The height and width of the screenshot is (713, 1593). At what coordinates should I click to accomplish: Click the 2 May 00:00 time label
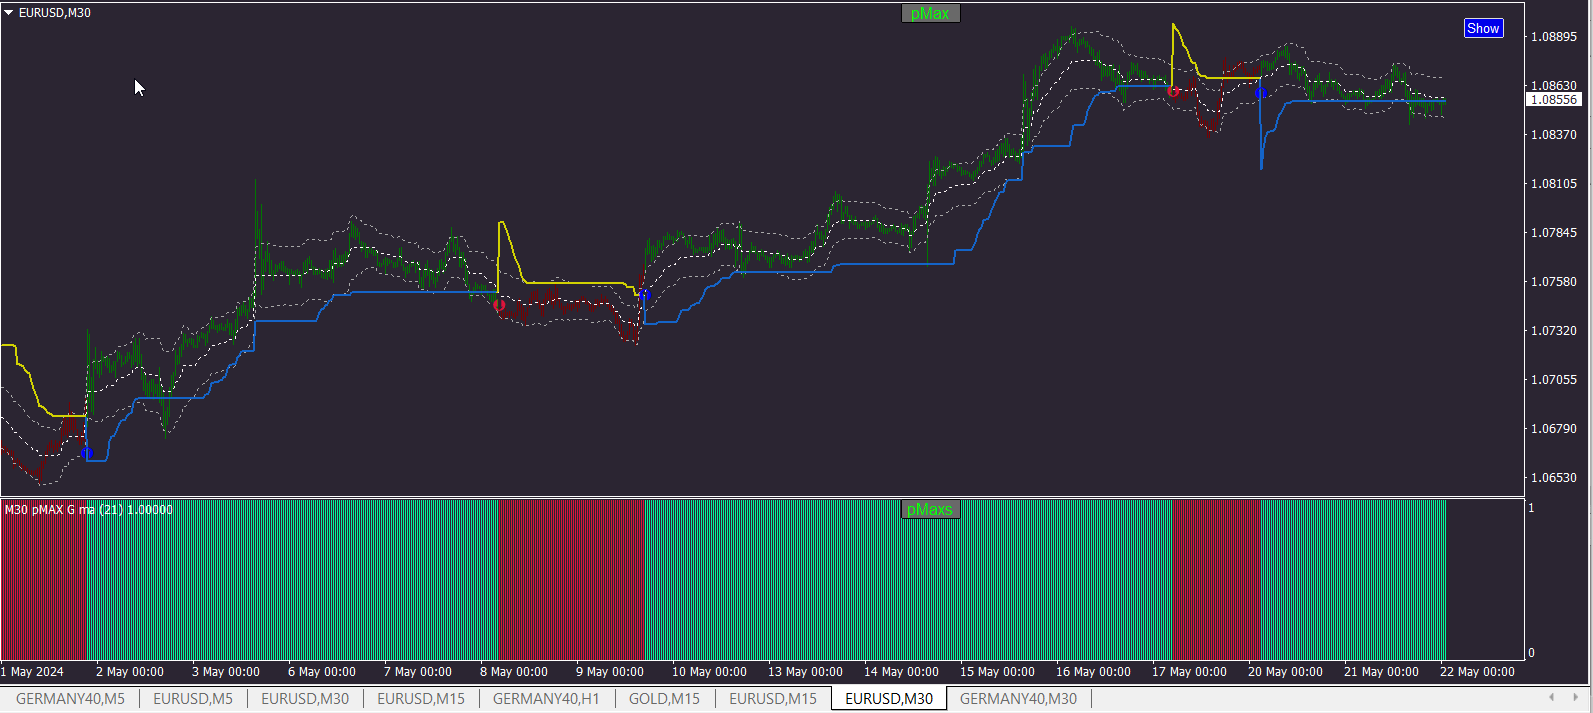point(129,672)
